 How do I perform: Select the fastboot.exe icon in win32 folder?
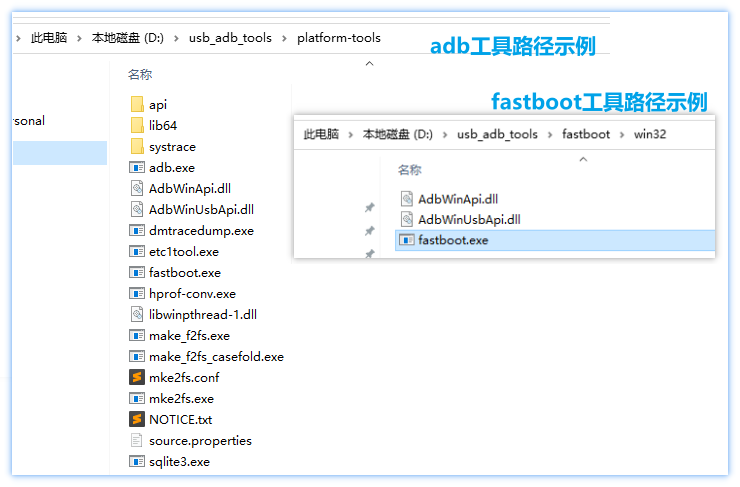pos(406,240)
